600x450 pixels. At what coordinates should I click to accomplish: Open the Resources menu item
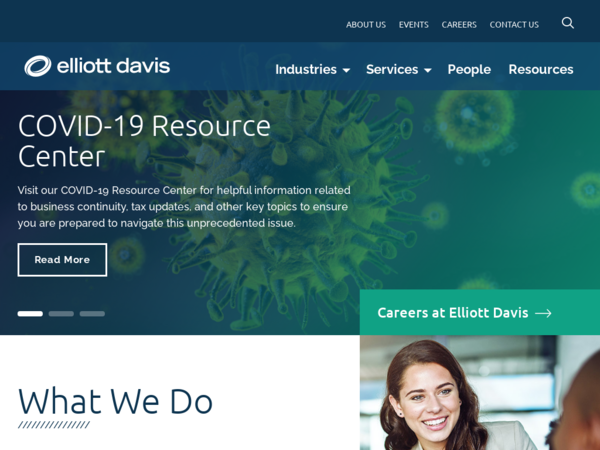(x=541, y=70)
